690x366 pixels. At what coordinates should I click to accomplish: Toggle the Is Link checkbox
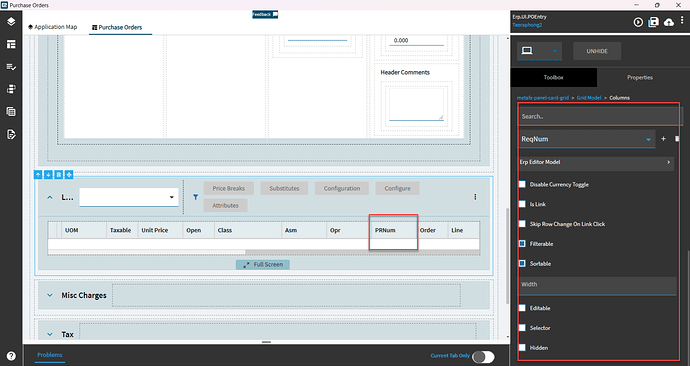[522, 204]
